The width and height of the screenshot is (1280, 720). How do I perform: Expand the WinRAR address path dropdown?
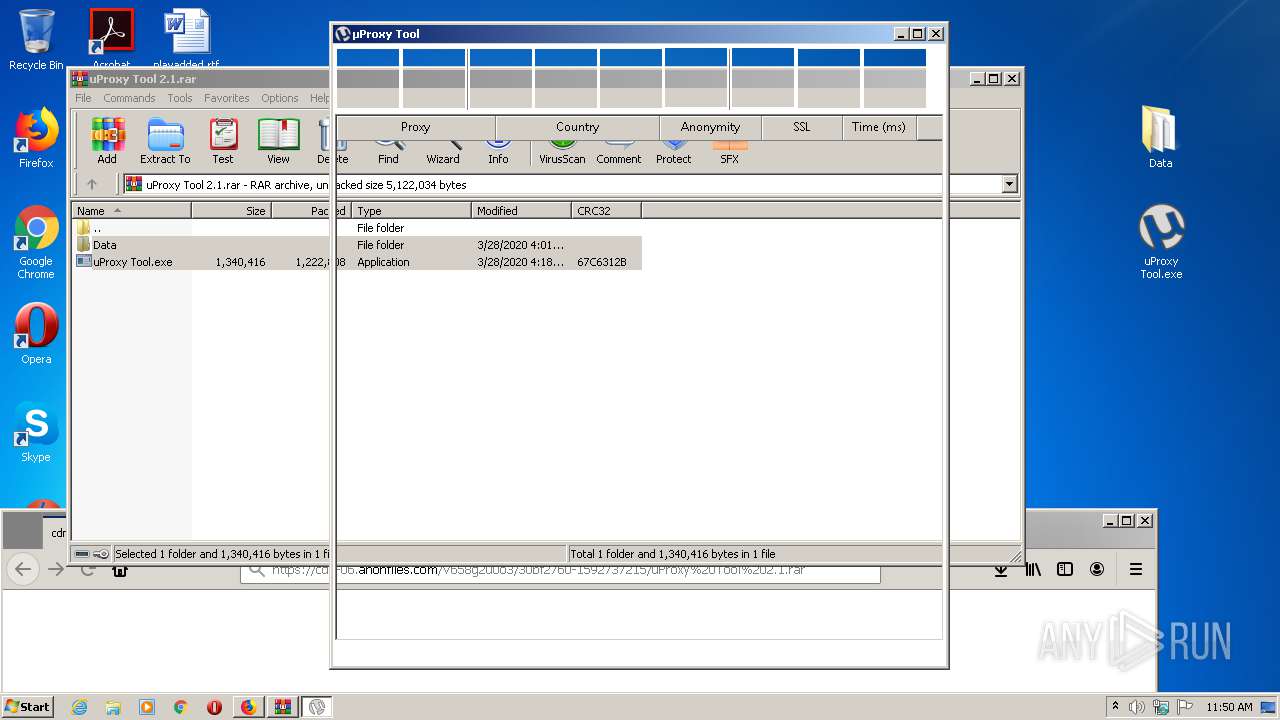(x=1009, y=184)
